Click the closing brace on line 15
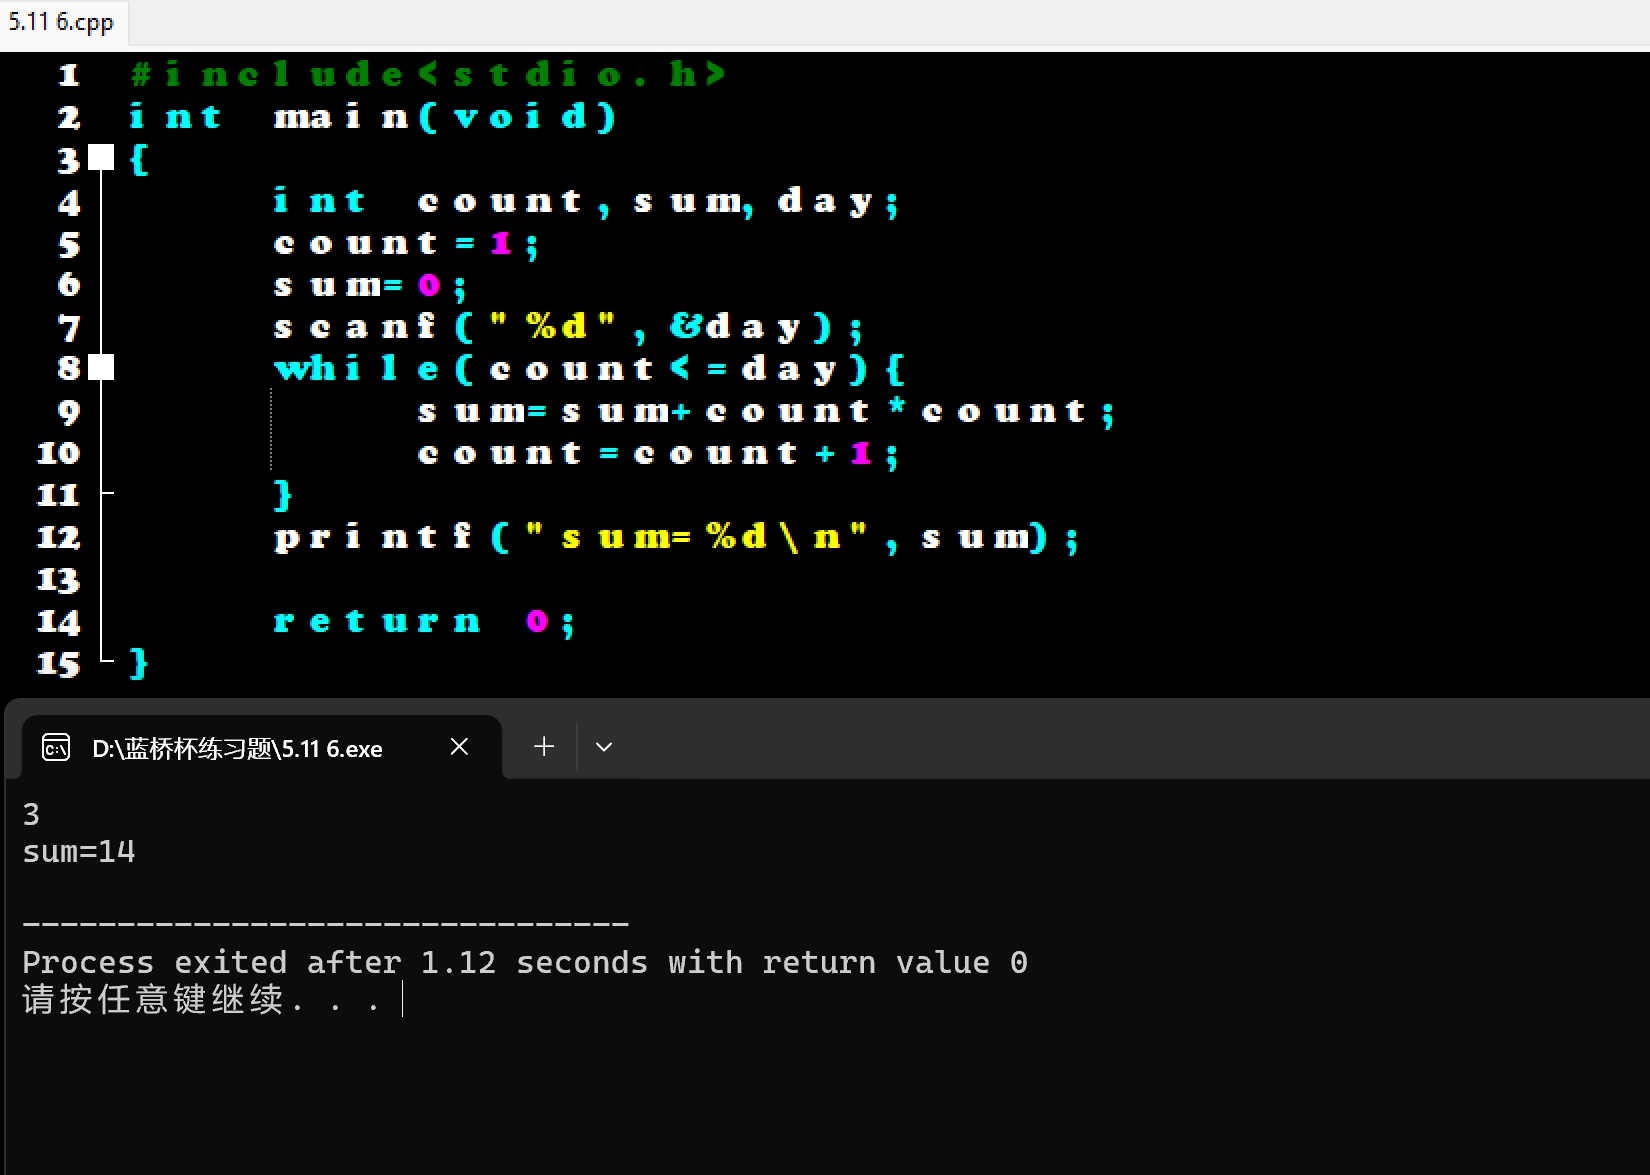 tap(139, 663)
